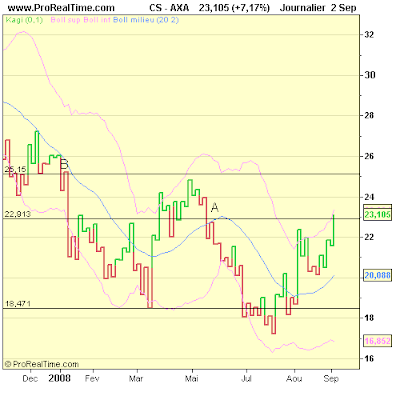
Task: Click the 18 price axis label
Action: pyautogui.click(x=369, y=318)
